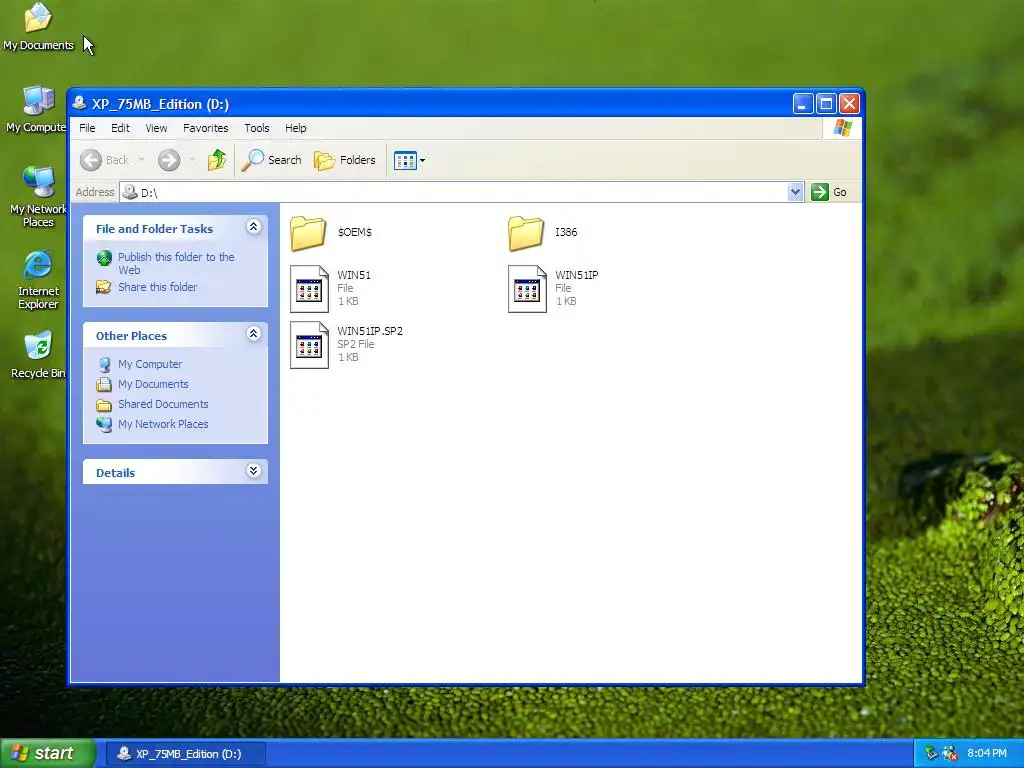Screen dimensions: 1024x768
Task: Open the File menu
Action: 87,128
